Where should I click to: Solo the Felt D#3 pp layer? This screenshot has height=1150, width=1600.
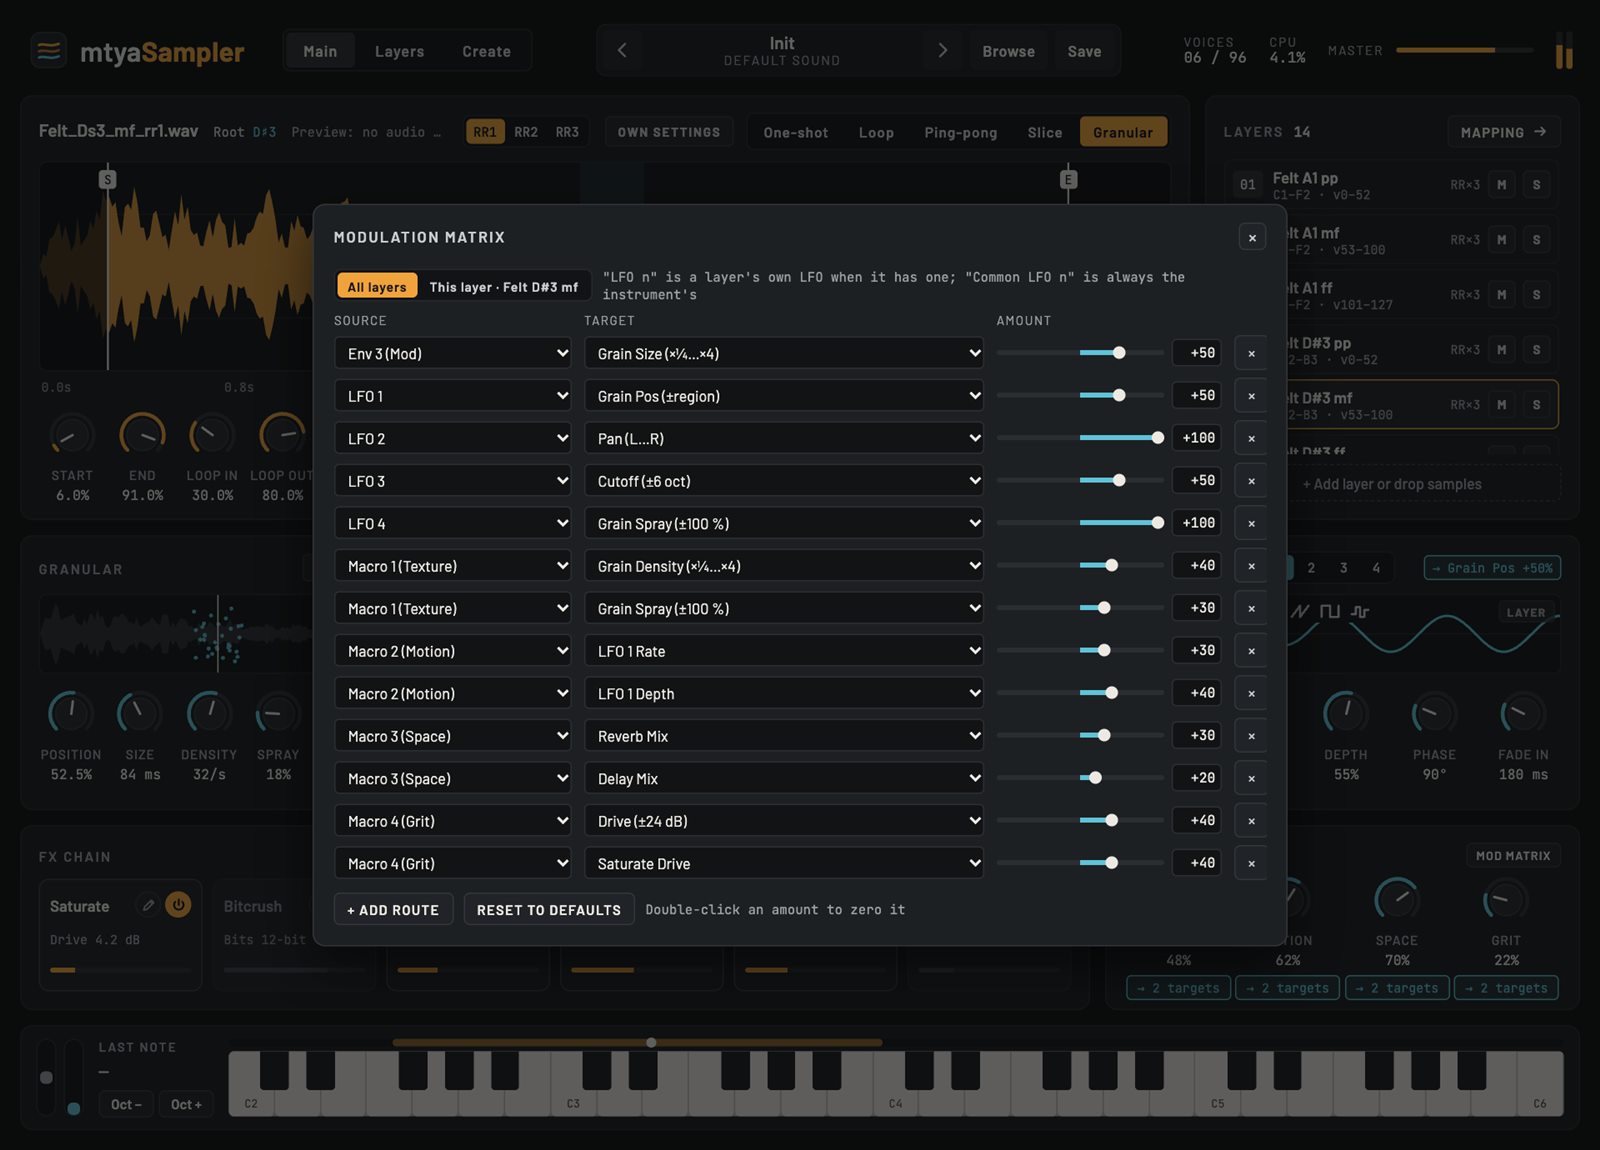click(x=1536, y=350)
